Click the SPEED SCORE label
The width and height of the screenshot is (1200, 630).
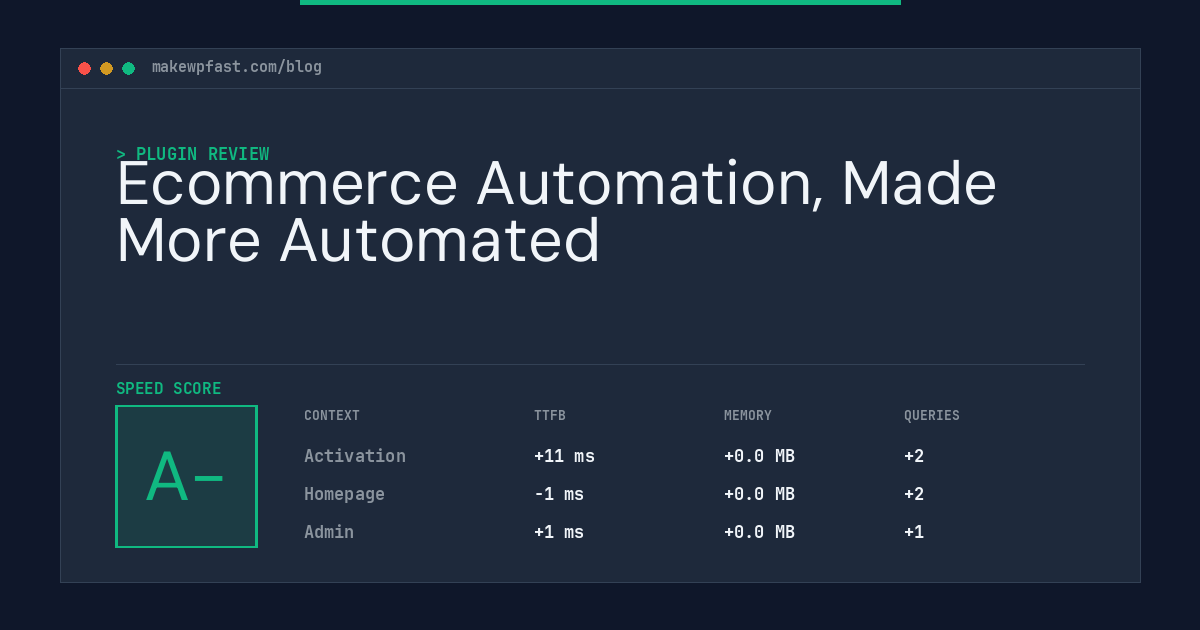169,388
